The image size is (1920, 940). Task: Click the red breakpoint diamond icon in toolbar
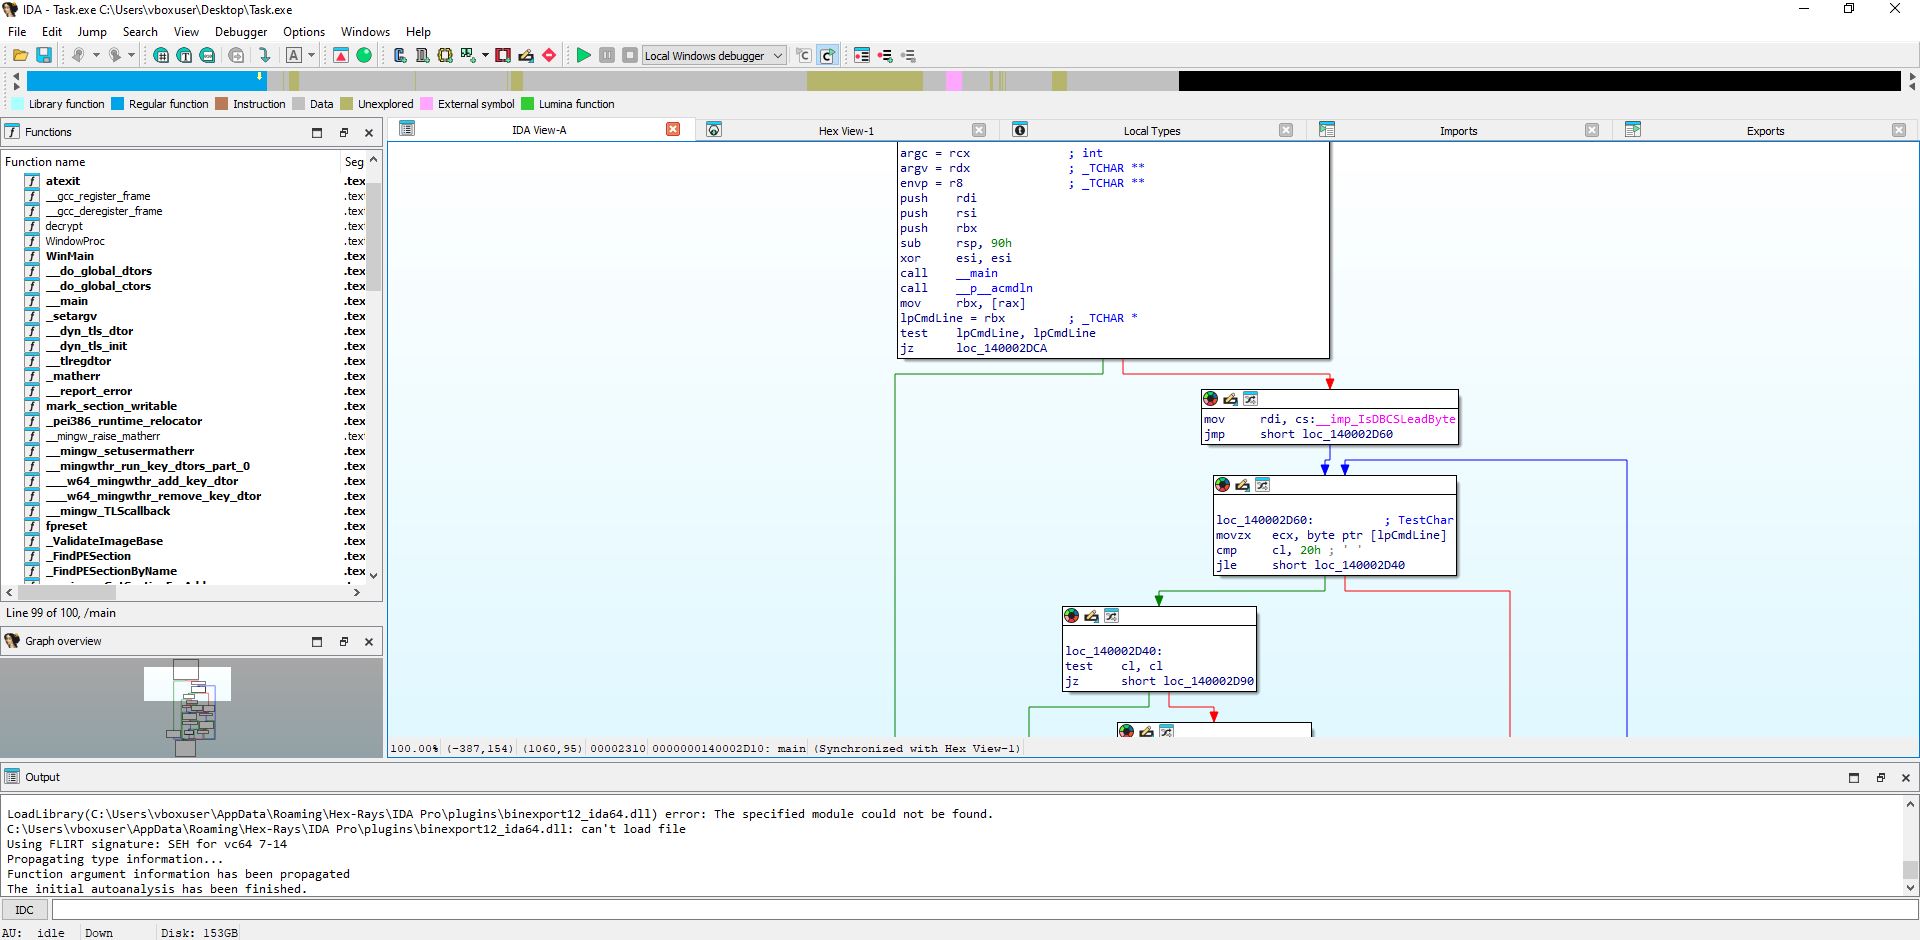coord(548,55)
